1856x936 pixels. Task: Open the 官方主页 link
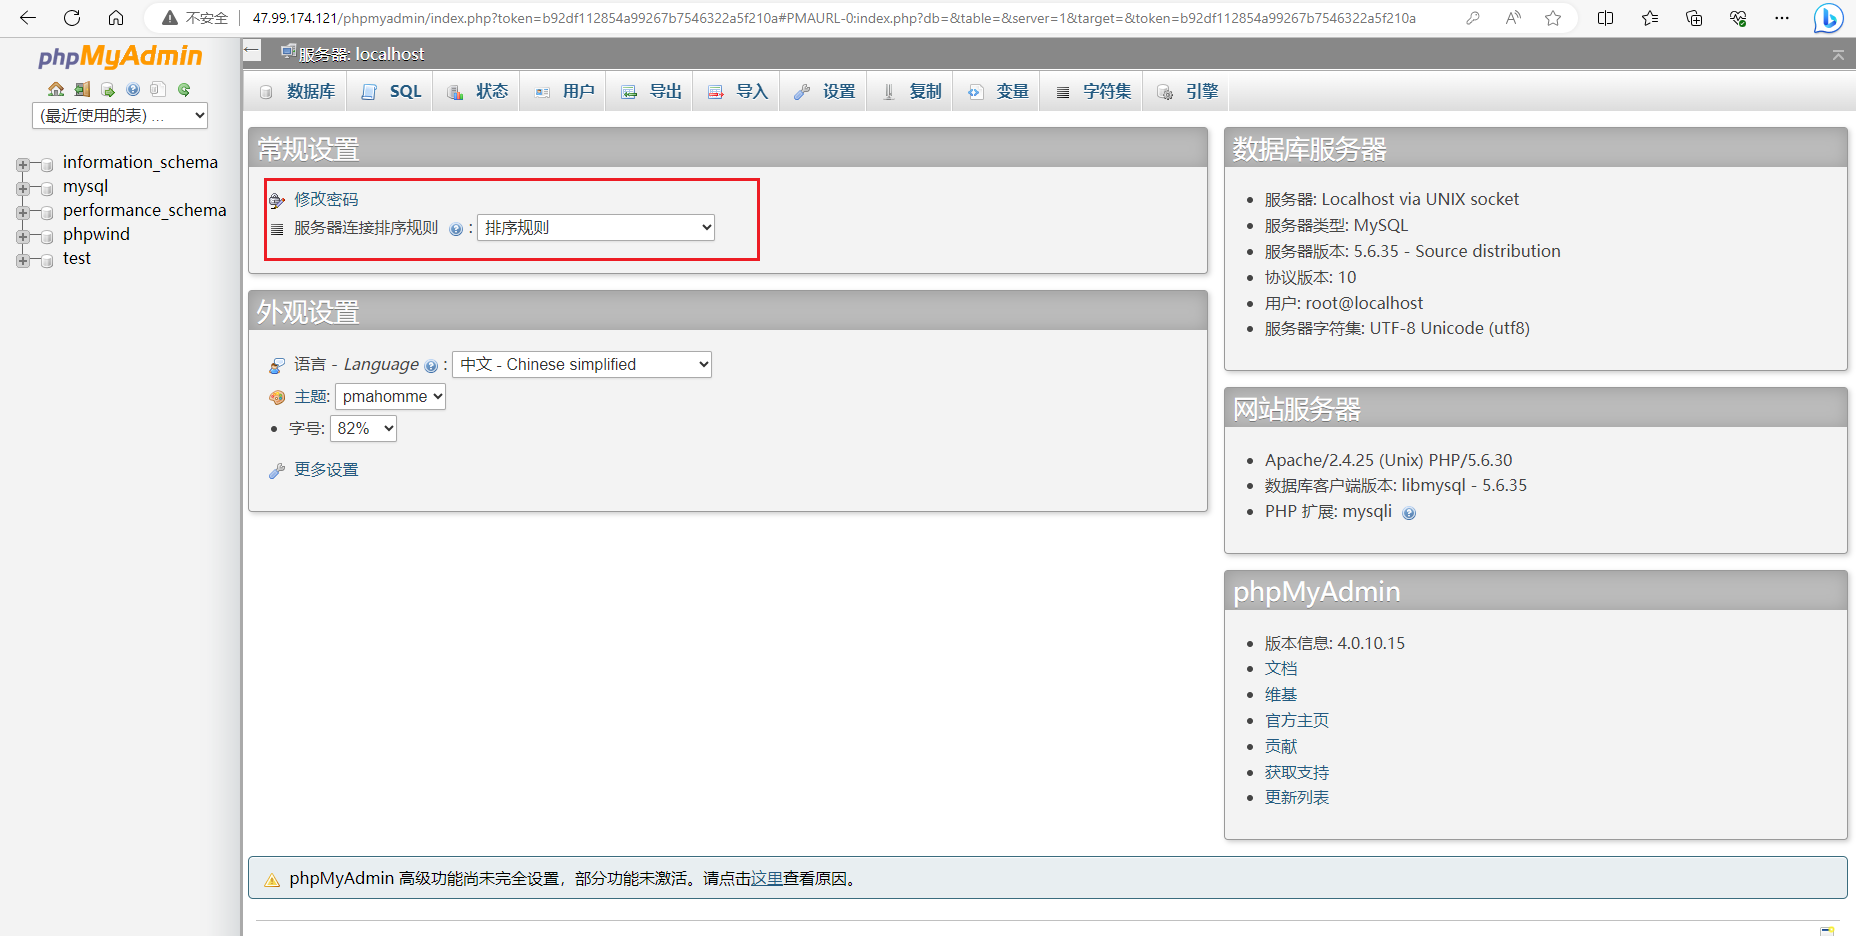1297,721
